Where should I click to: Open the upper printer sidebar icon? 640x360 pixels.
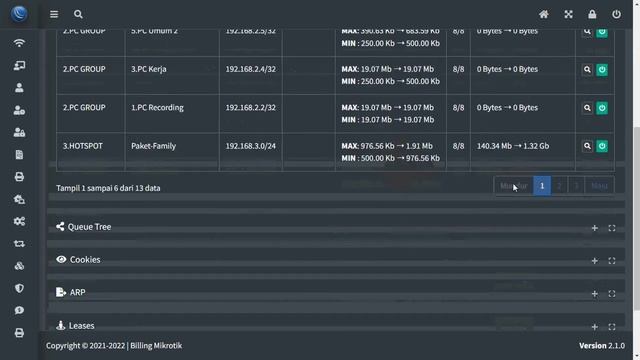point(19,177)
